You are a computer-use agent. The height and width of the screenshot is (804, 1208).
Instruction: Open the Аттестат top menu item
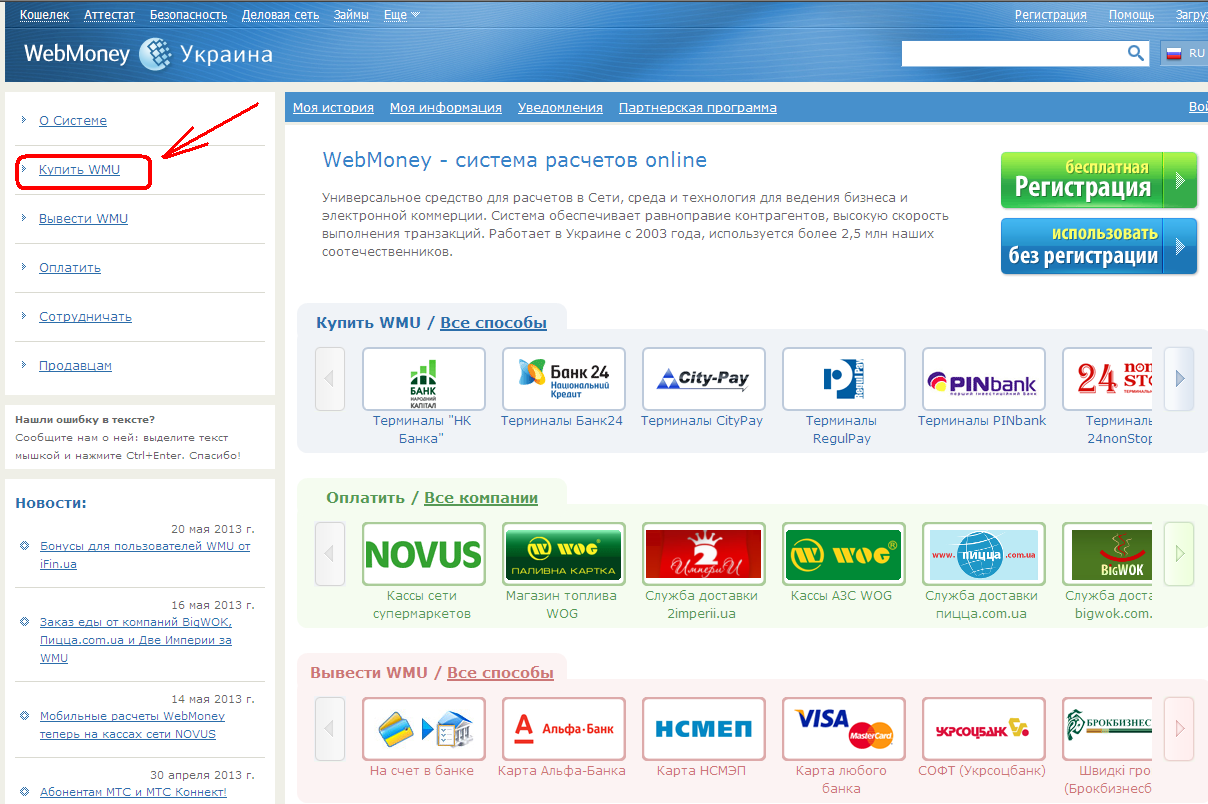pyautogui.click(x=109, y=15)
